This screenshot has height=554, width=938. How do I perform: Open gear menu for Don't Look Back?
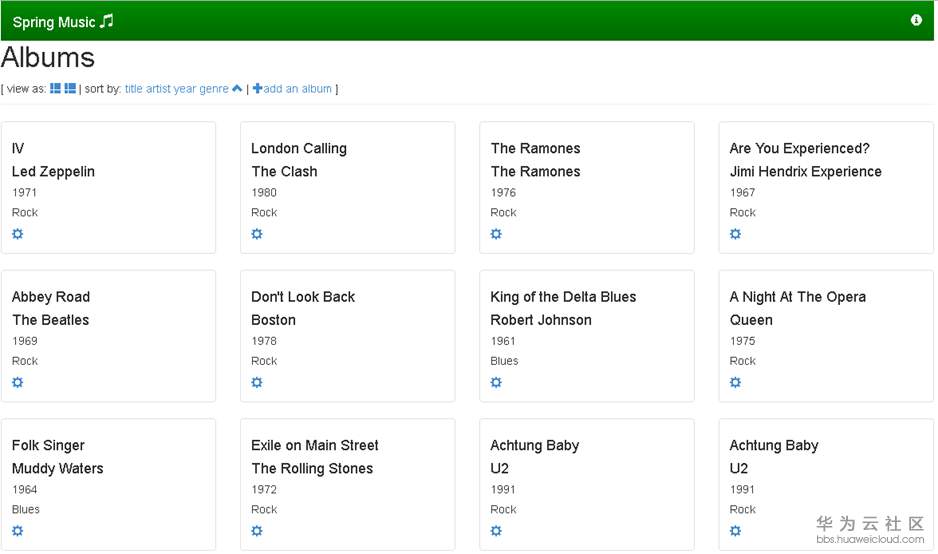pyautogui.click(x=257, y=382)
